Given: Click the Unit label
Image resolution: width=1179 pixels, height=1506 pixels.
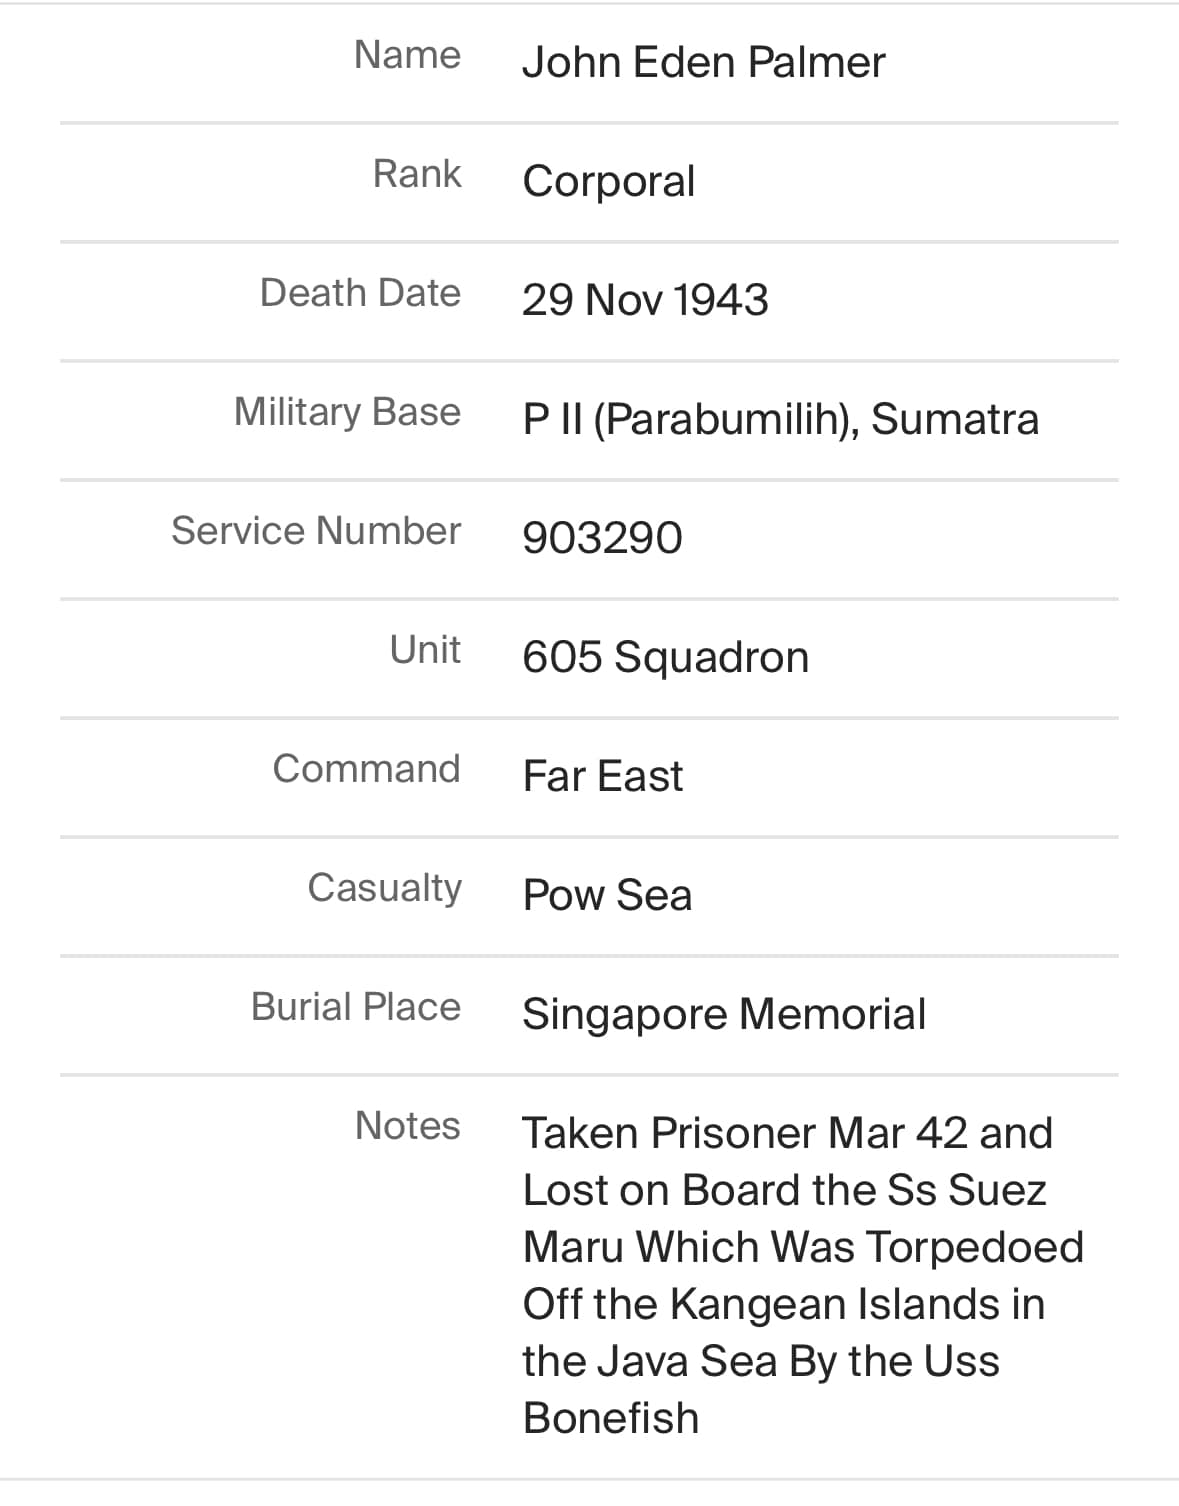Looking at the screenshot, I should tap(425, 650).
